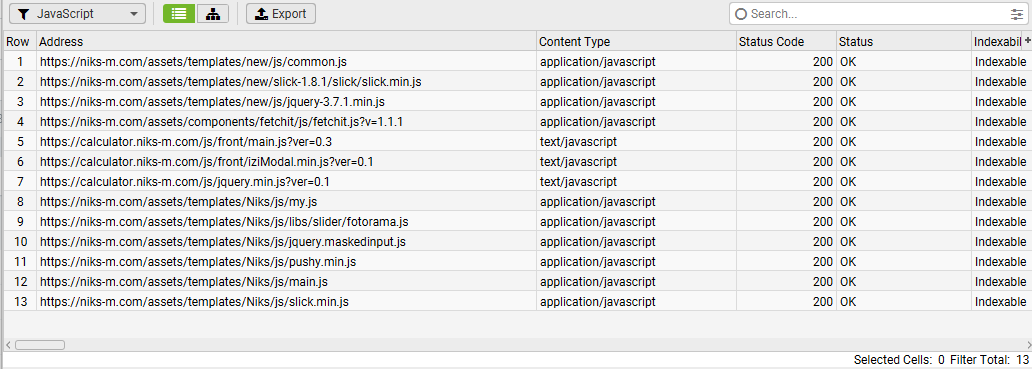Sort by Content Type column header

pyautogui.click(x=636, y=41)
